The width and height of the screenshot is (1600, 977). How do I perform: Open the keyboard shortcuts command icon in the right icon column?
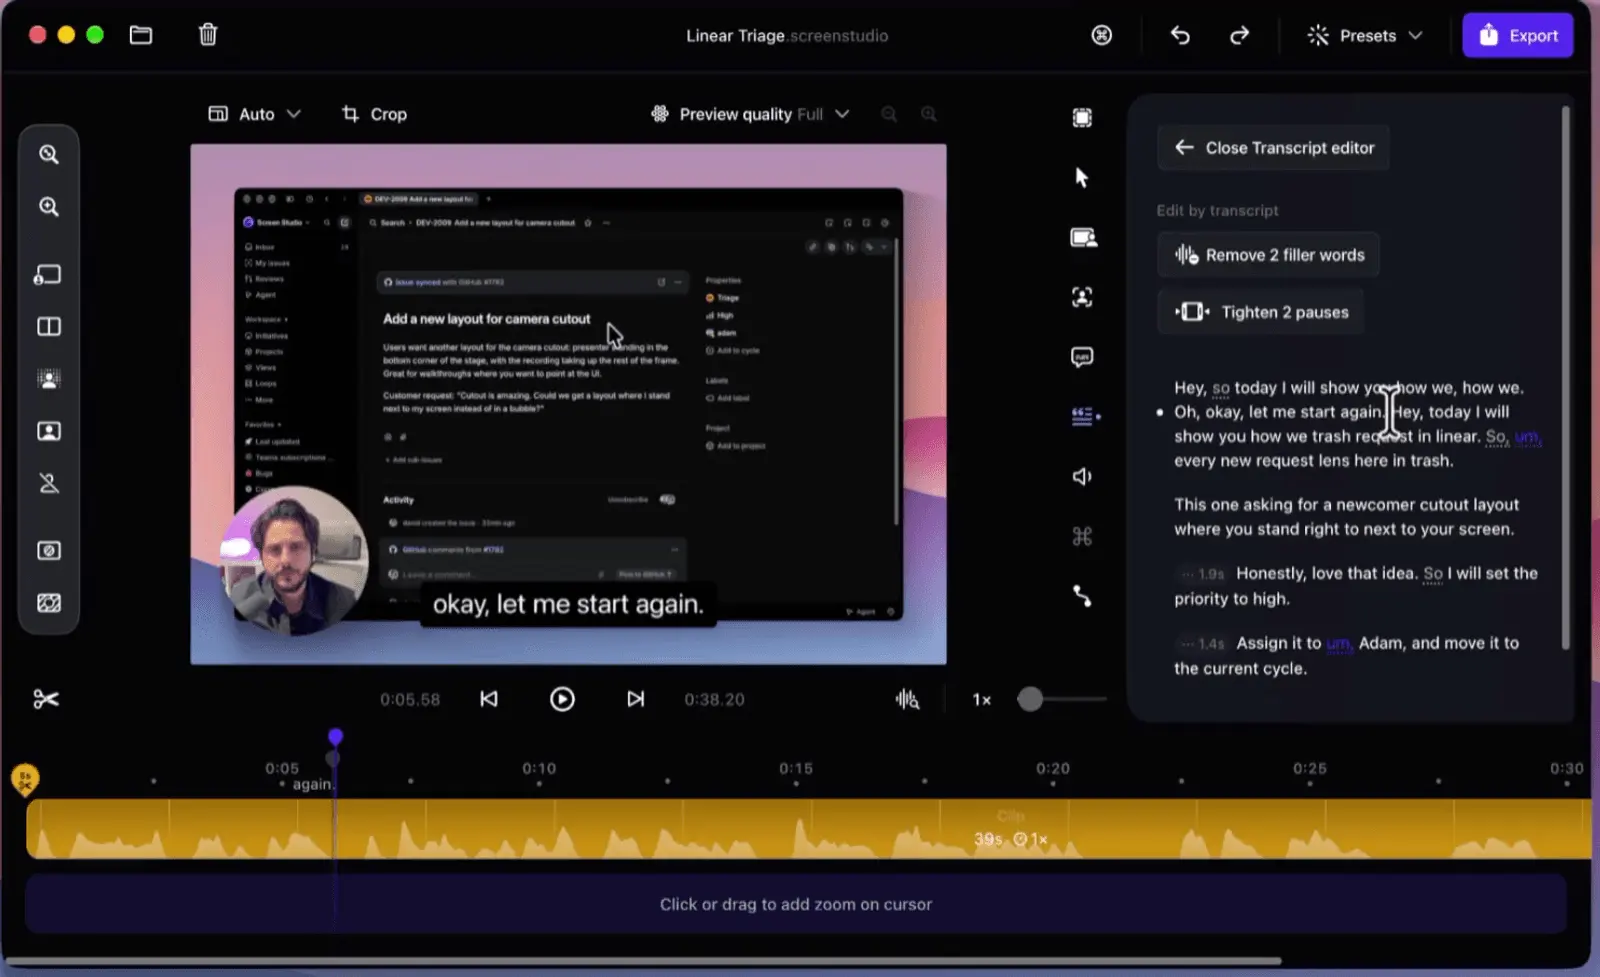pos(1082,536)
